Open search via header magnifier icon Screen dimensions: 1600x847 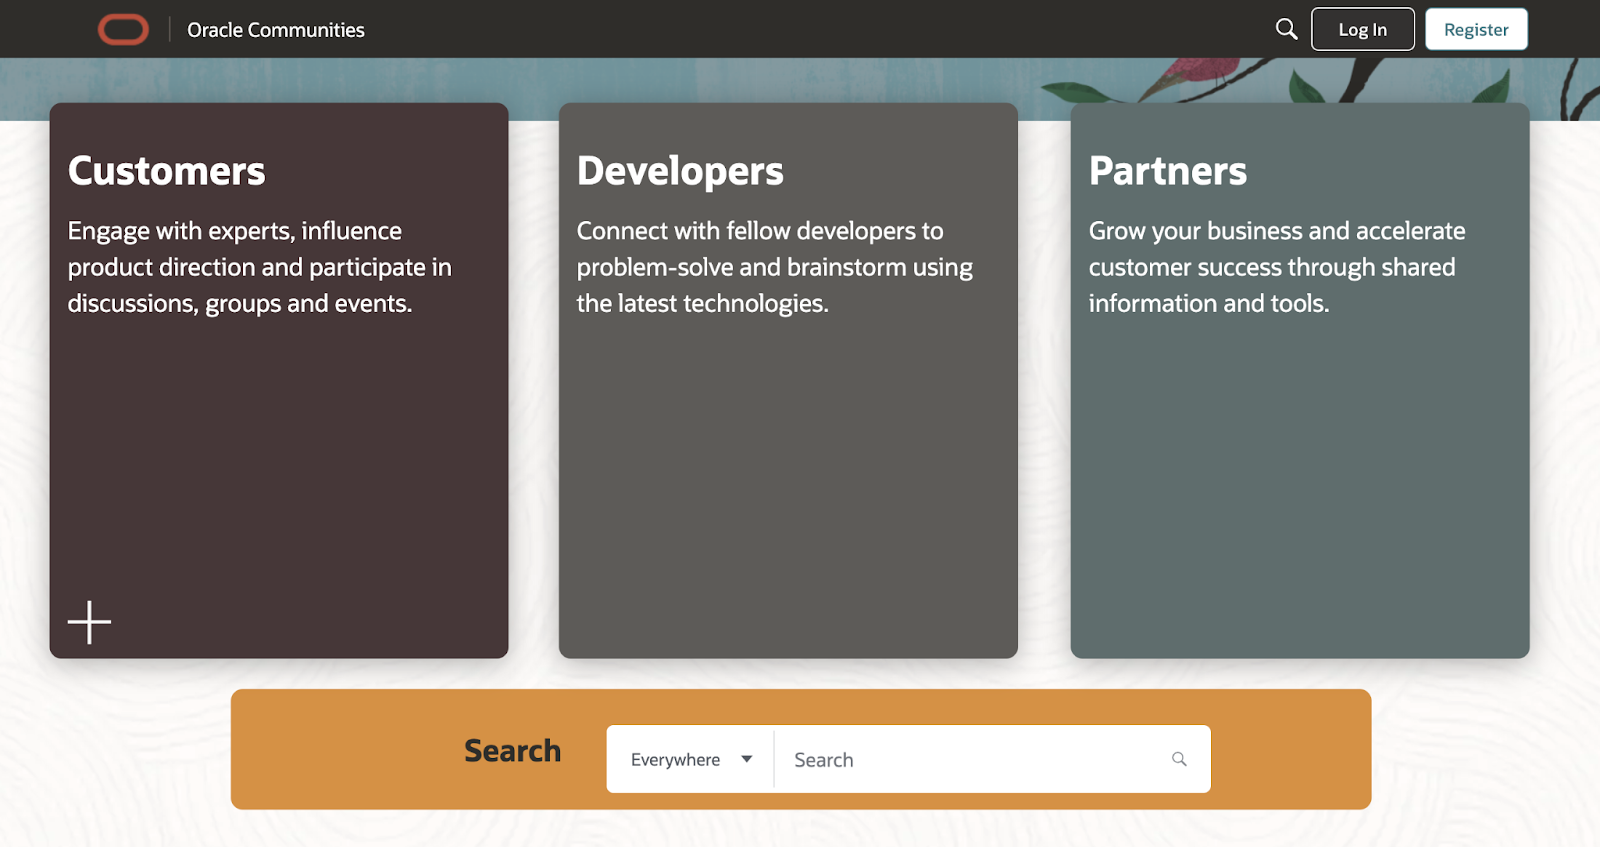click(x=1286, y=29)
